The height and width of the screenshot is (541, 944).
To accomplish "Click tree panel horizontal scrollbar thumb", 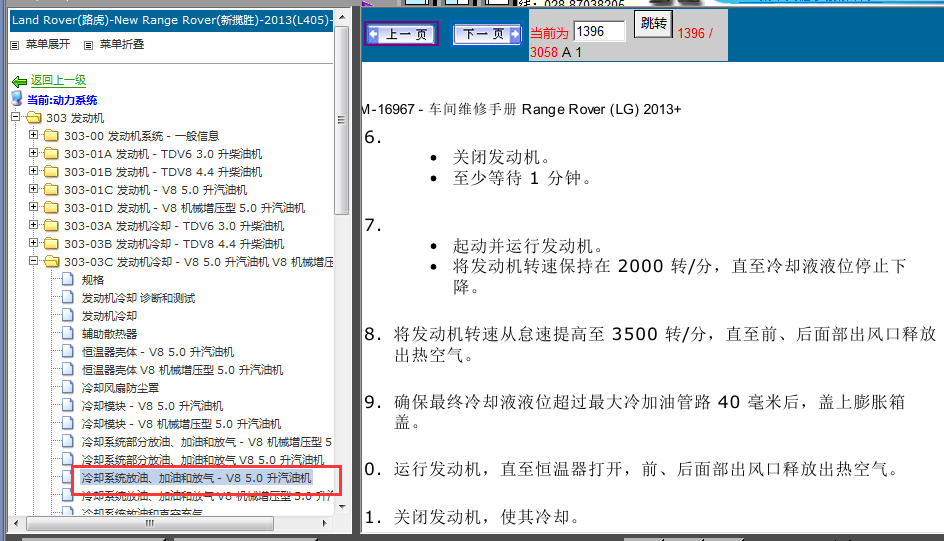I will [150, 524].
